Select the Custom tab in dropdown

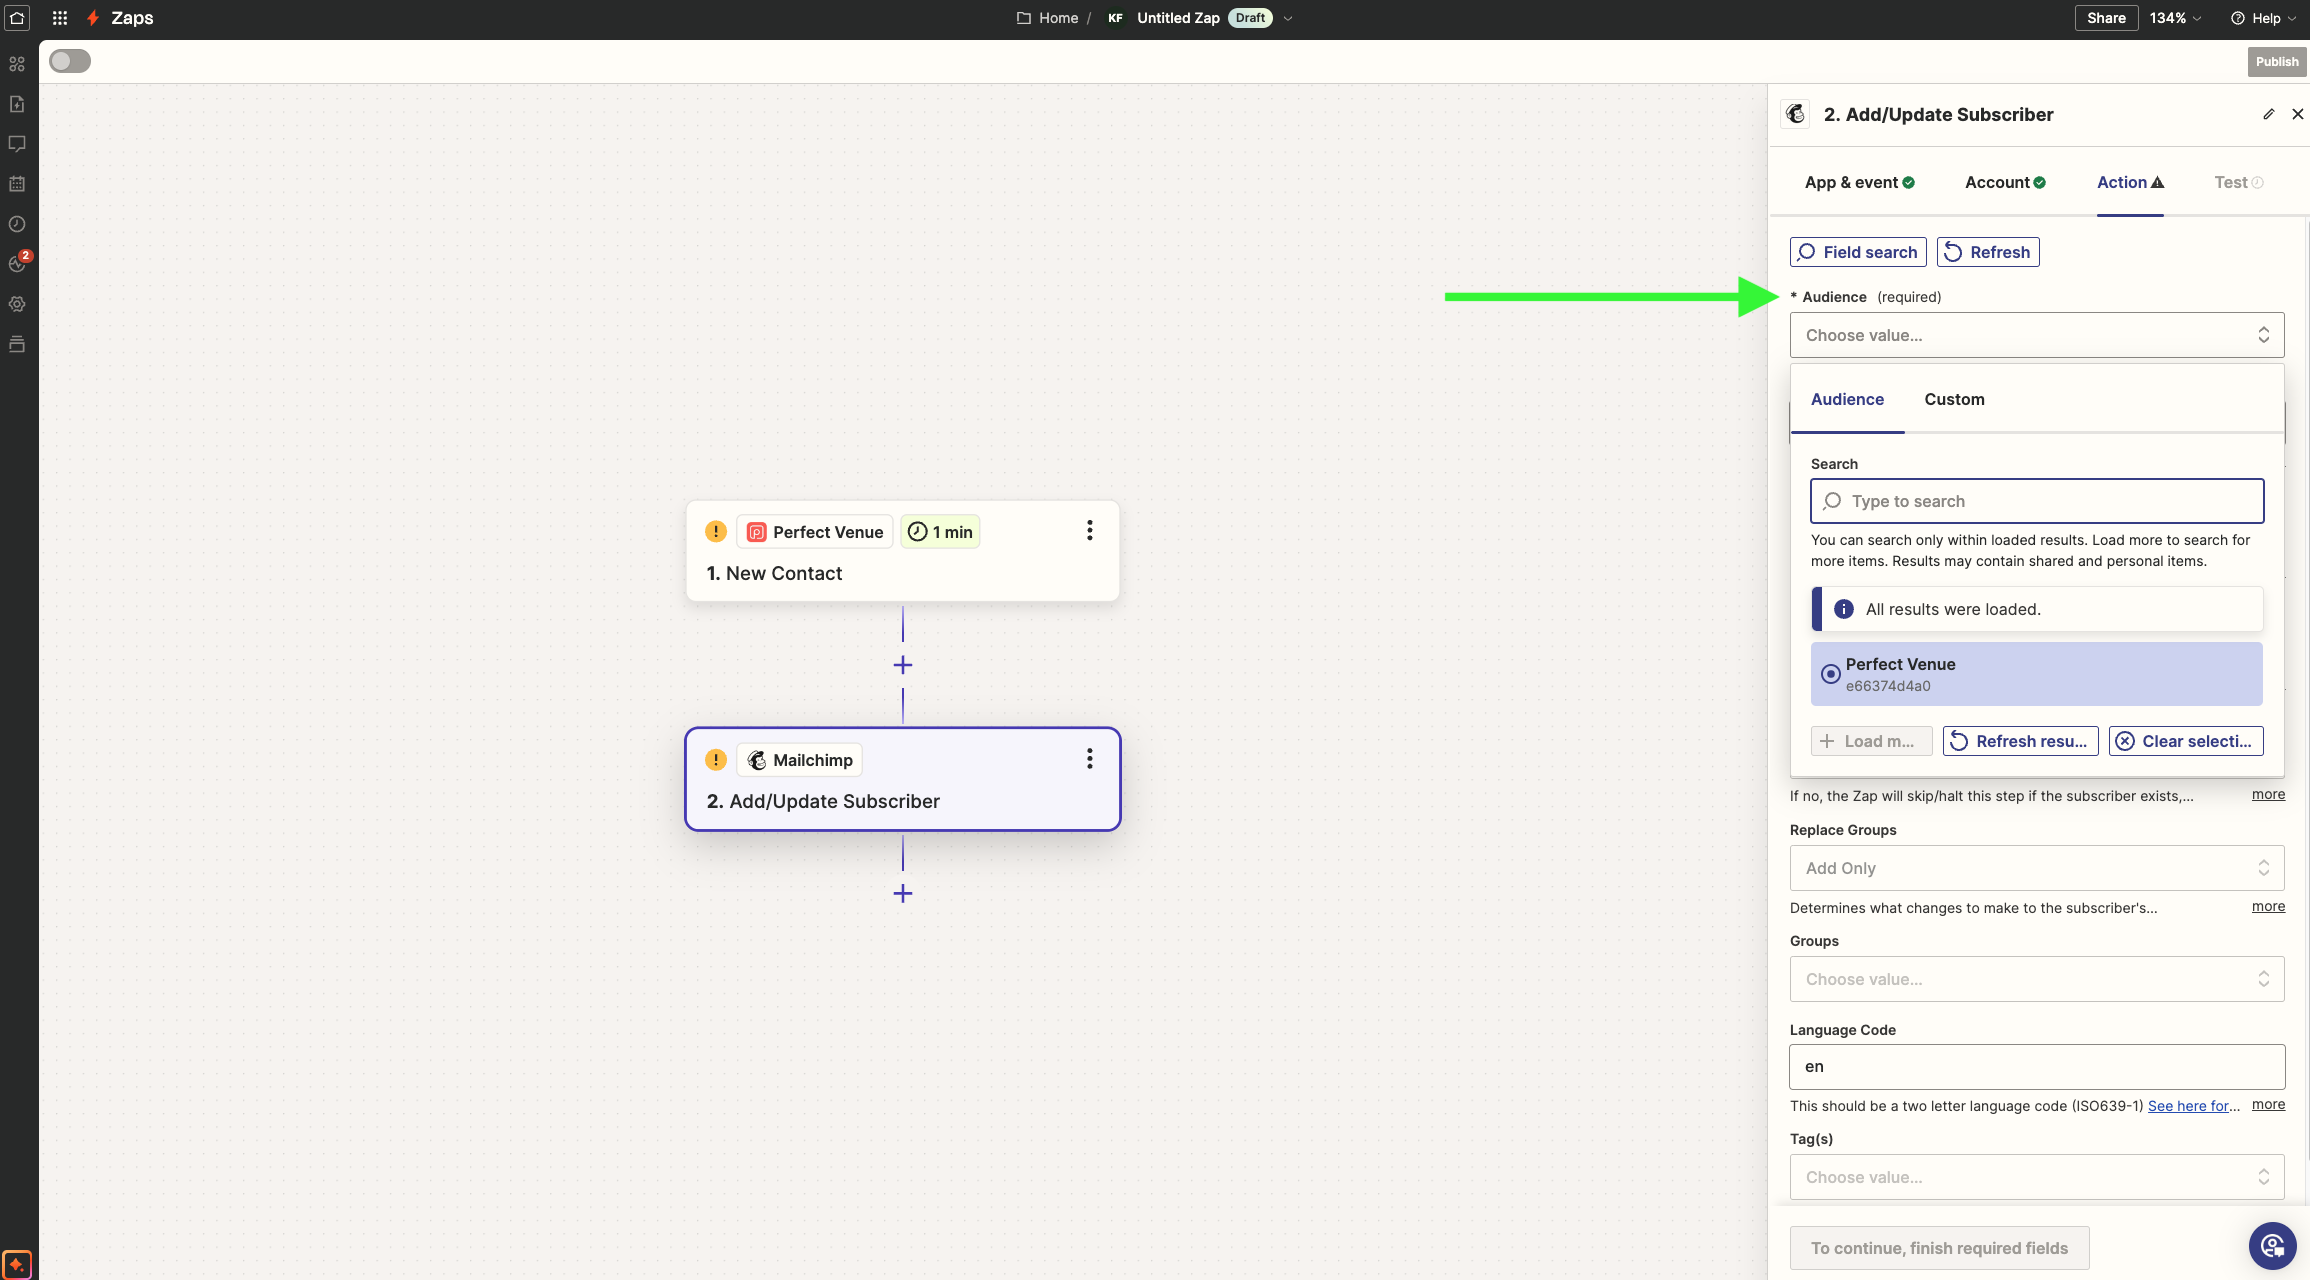(1954, 399)
